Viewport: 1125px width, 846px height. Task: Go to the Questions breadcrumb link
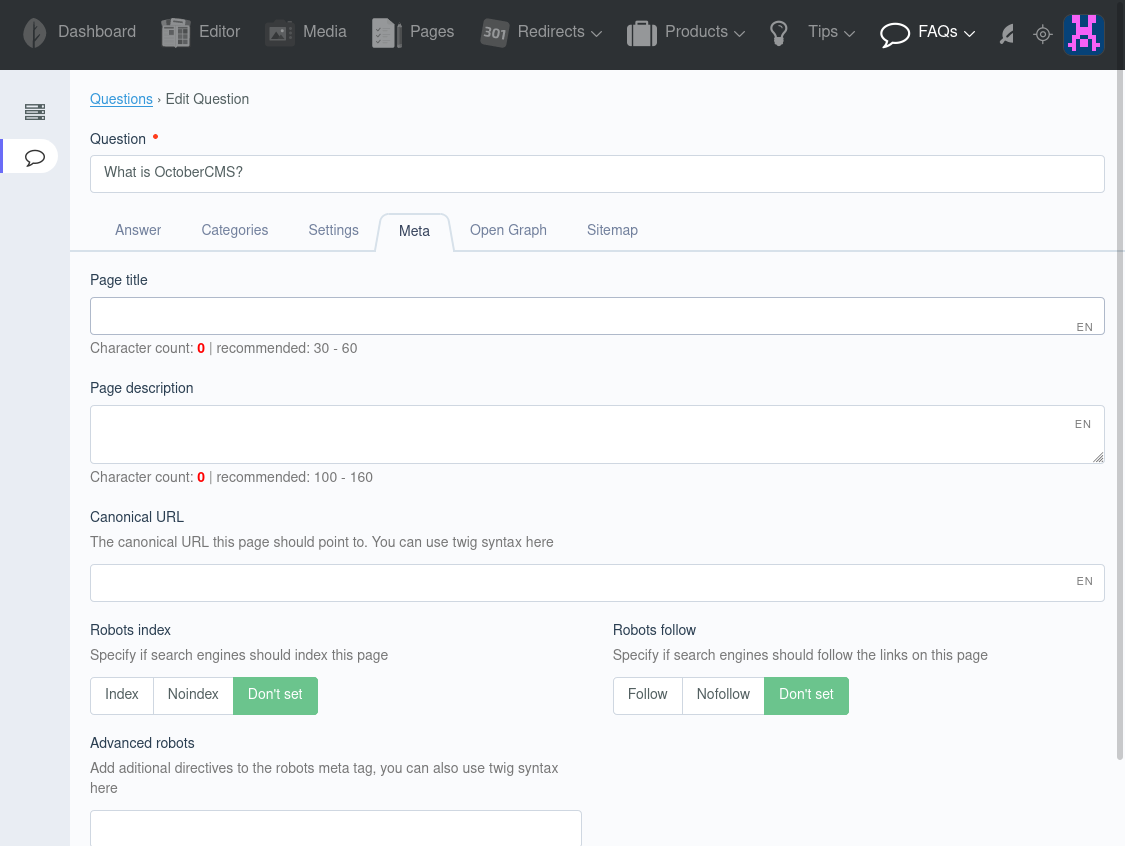[x=121, y=99]
